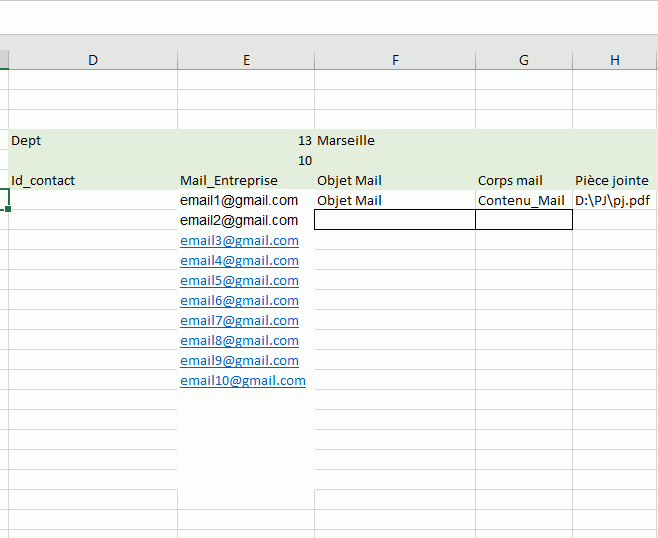Click the email4@gmail.com link
The image size is (658, 538).
point(239,260)
